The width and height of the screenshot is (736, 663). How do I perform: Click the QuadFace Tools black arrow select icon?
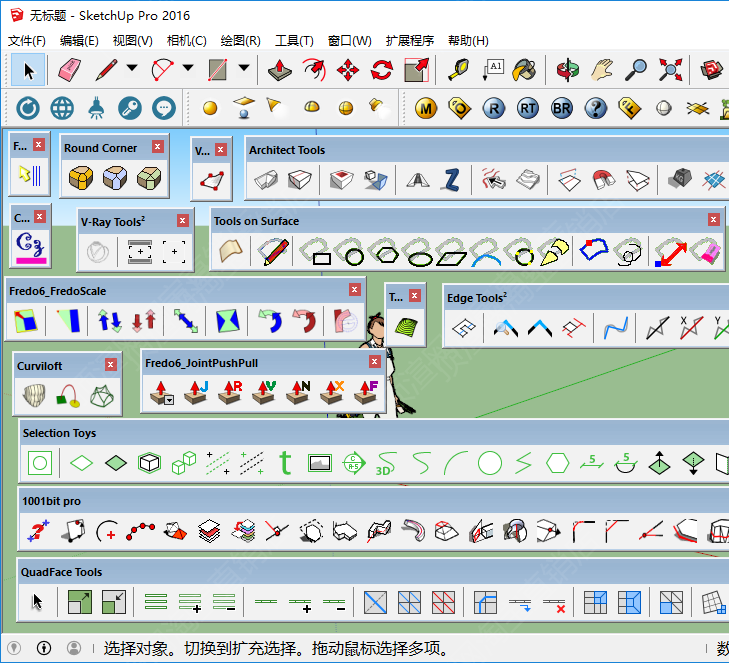point(37,602)
